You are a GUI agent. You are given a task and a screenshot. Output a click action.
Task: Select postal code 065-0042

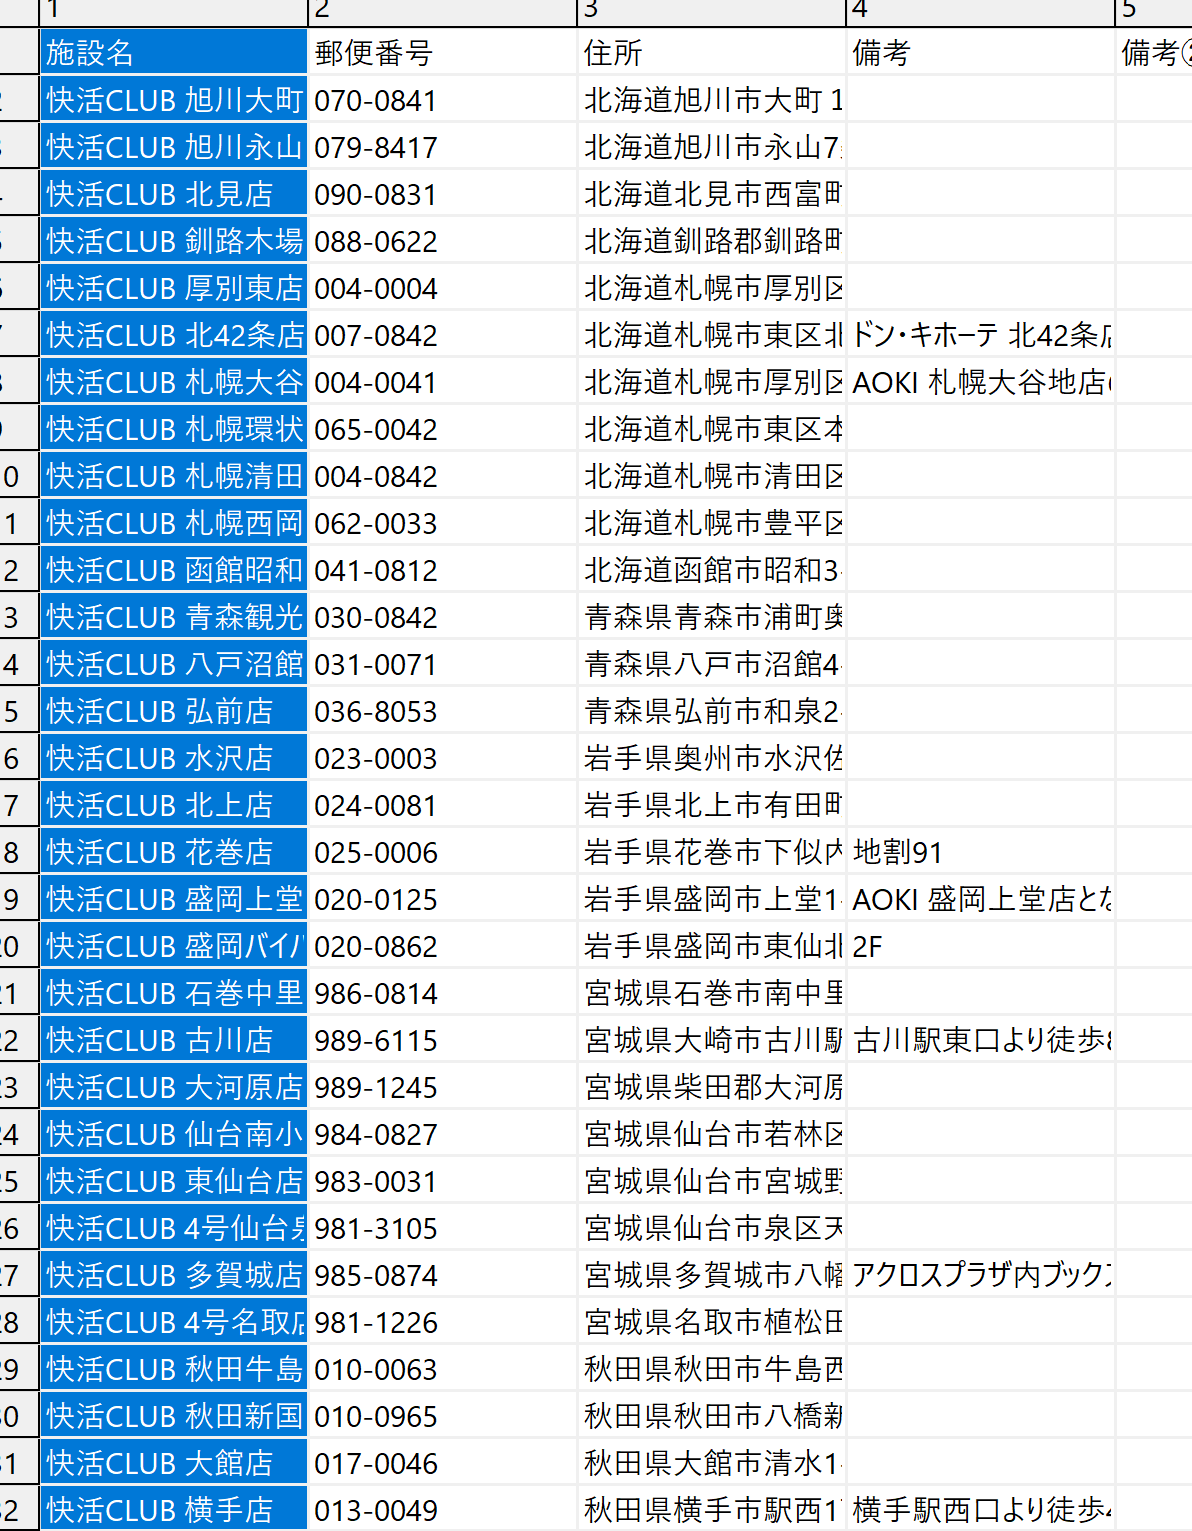[x=442, y=428]
